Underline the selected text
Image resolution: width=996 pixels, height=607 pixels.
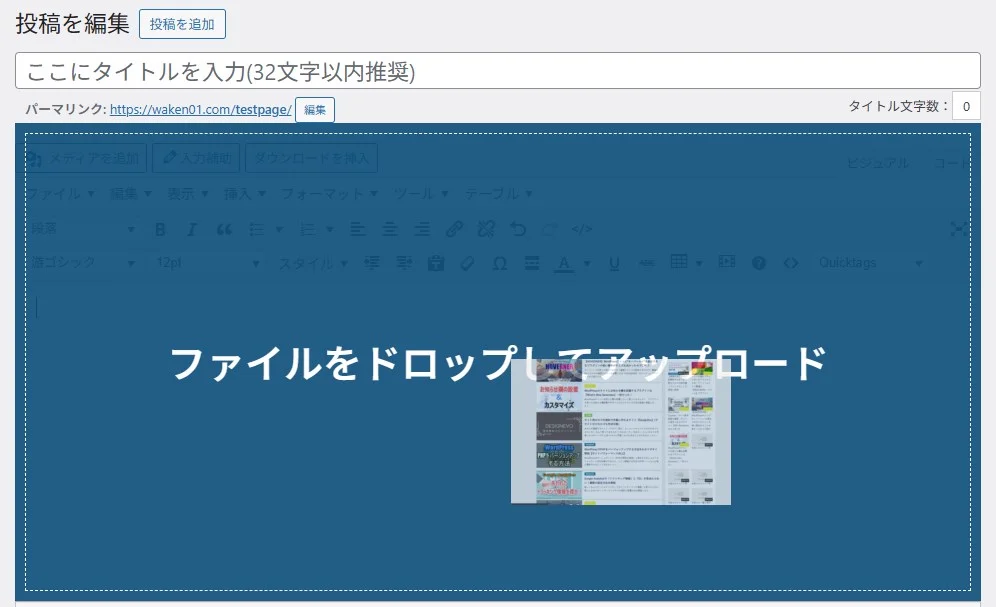coord(614,263)
